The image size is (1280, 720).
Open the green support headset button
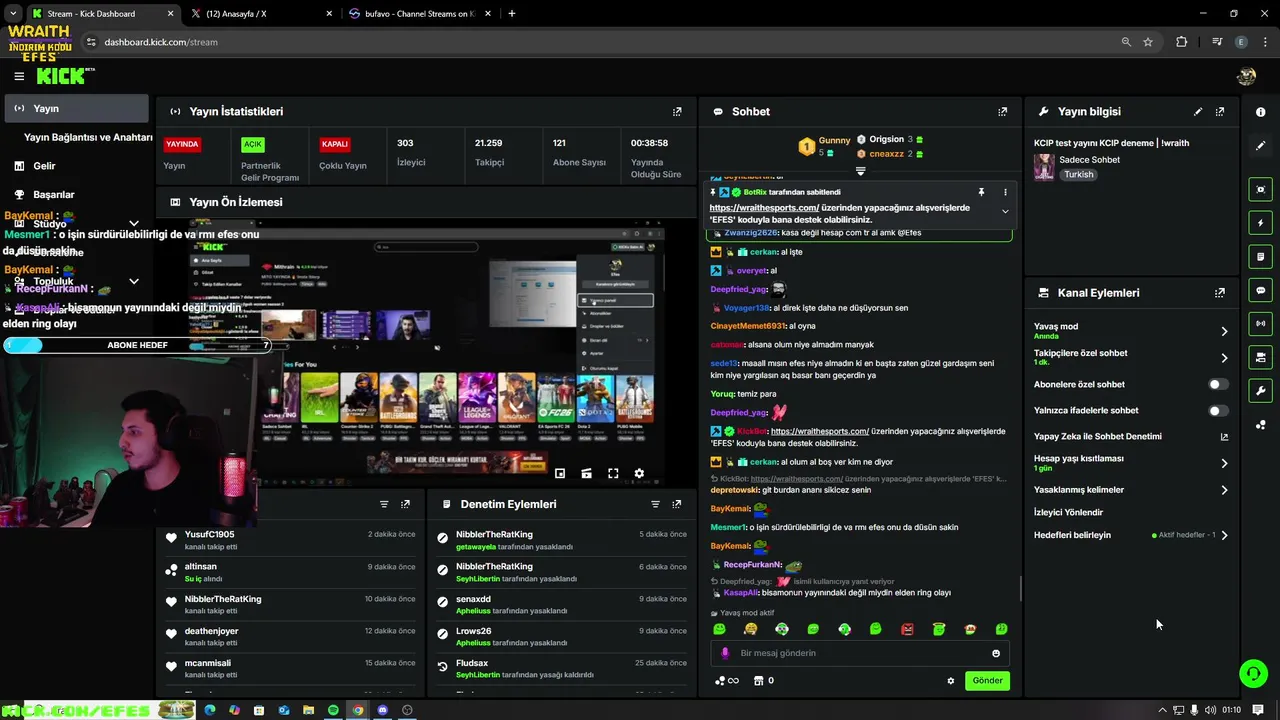click(x=1253, y=673)
